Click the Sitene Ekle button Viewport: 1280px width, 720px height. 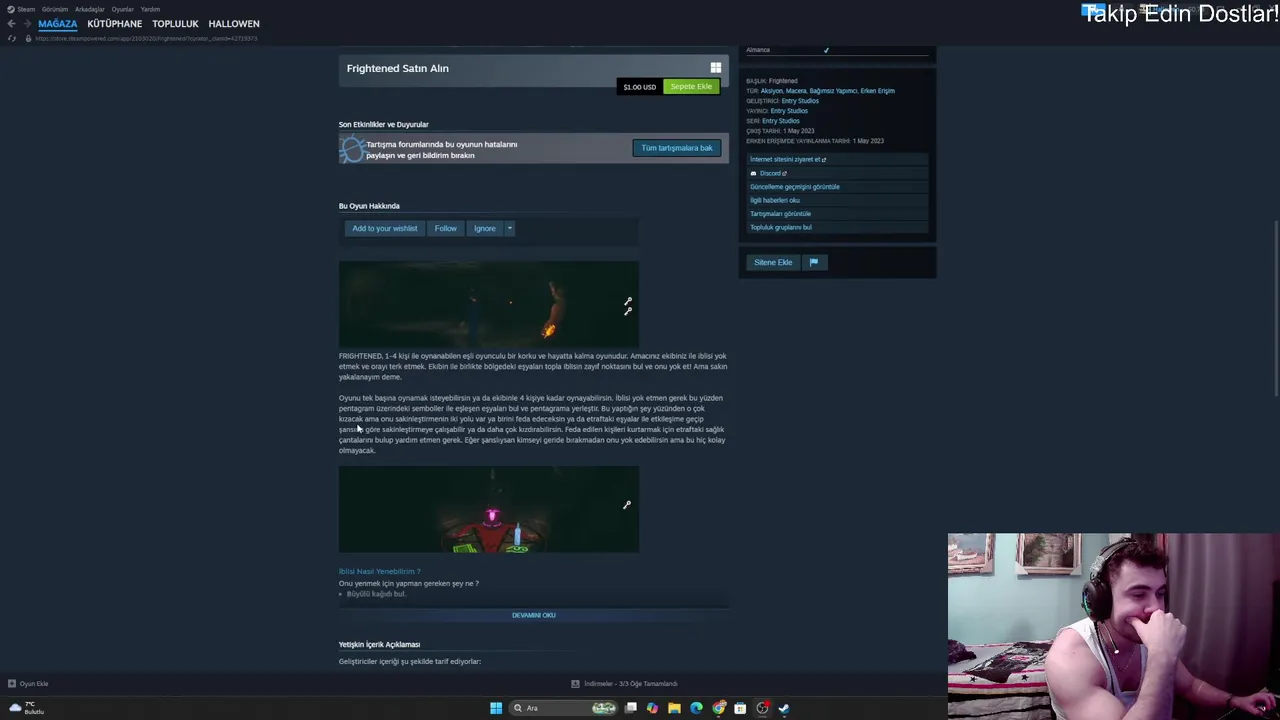773,262
